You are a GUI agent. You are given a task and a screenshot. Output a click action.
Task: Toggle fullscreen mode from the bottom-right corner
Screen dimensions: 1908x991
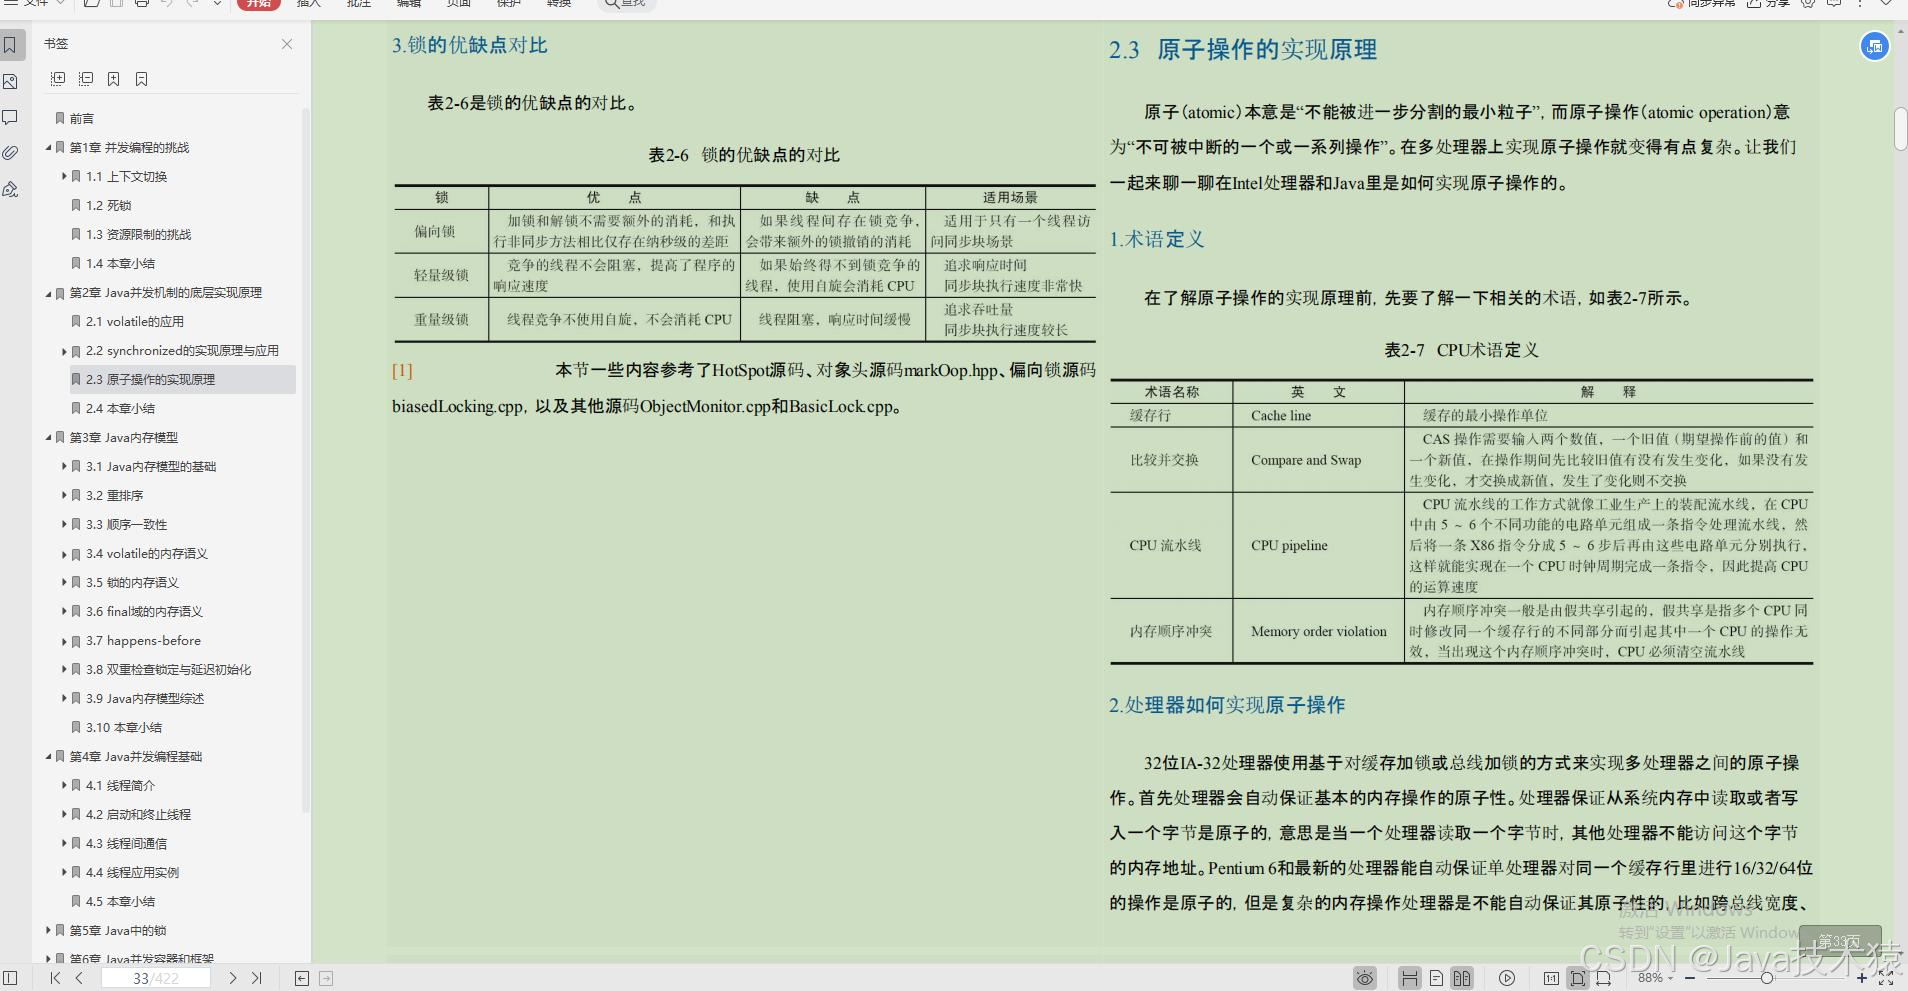click(1886, 977)
